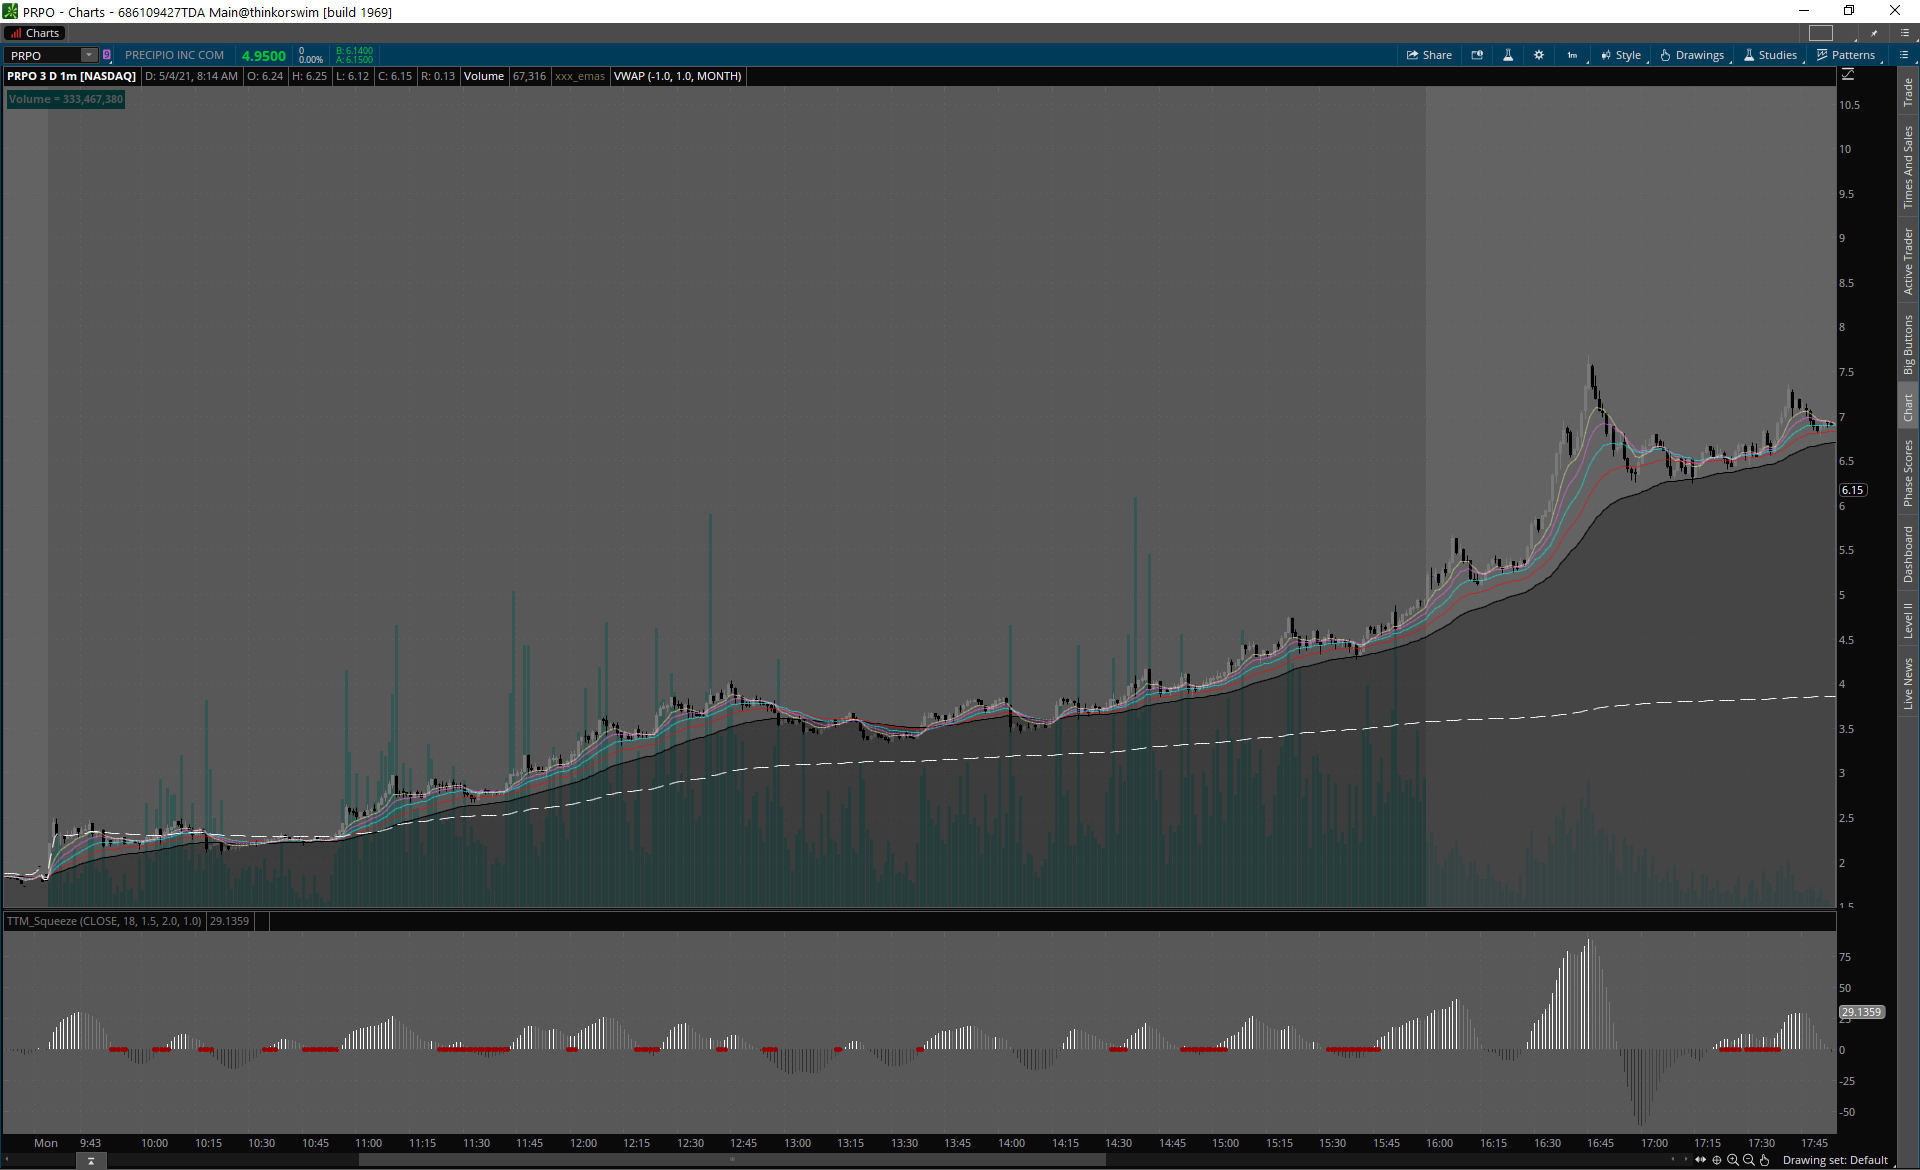Click the pointing hand drawing tool icon
Screen dimensions: 1920x1170
[x=1765, y=1160]
